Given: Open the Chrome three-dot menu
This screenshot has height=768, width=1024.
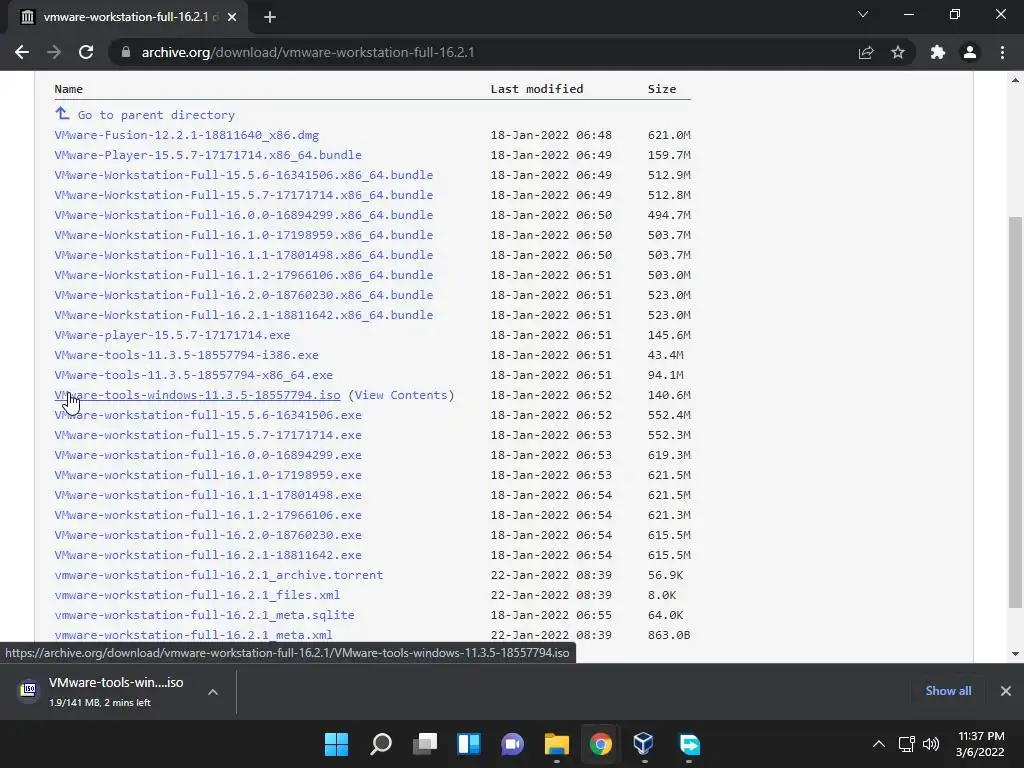Looking at the screenshot, I should click(1002, 52).
